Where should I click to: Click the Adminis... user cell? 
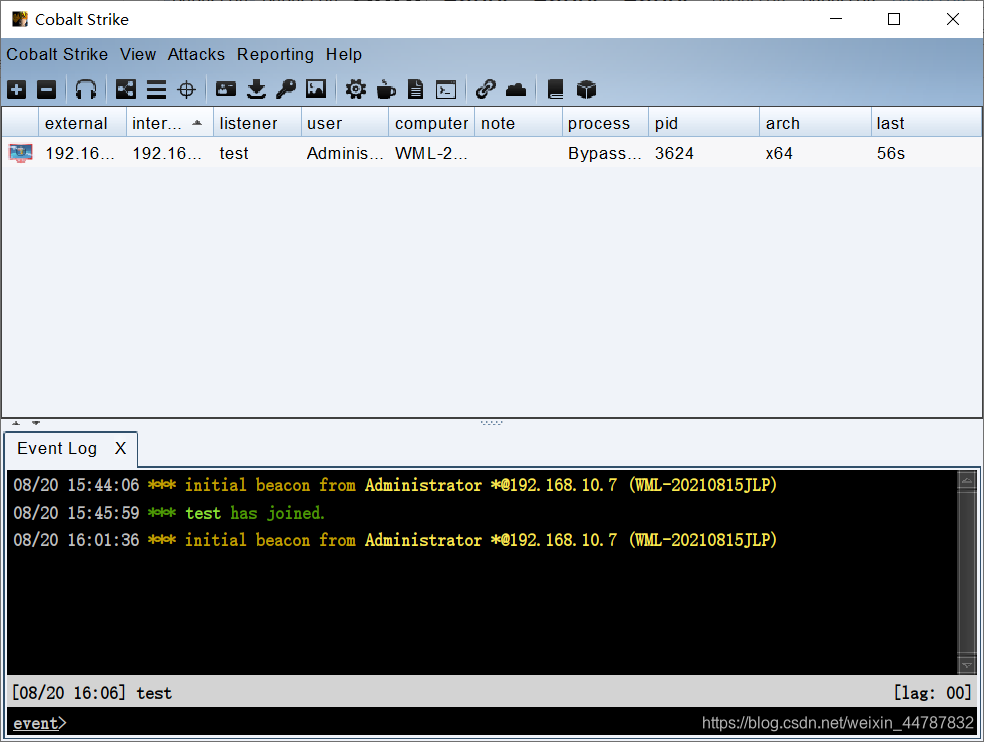coord(345,153)
